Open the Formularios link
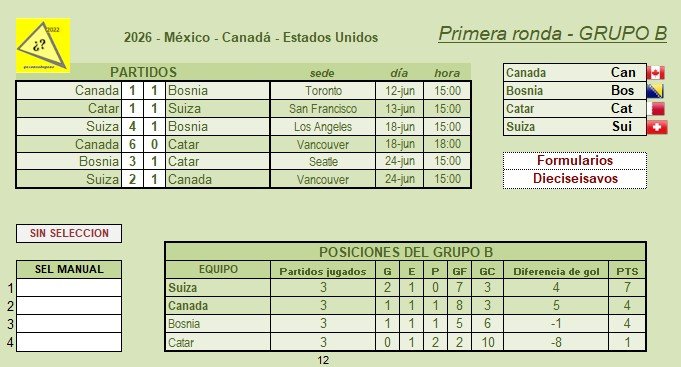 (x=575, y=161)
